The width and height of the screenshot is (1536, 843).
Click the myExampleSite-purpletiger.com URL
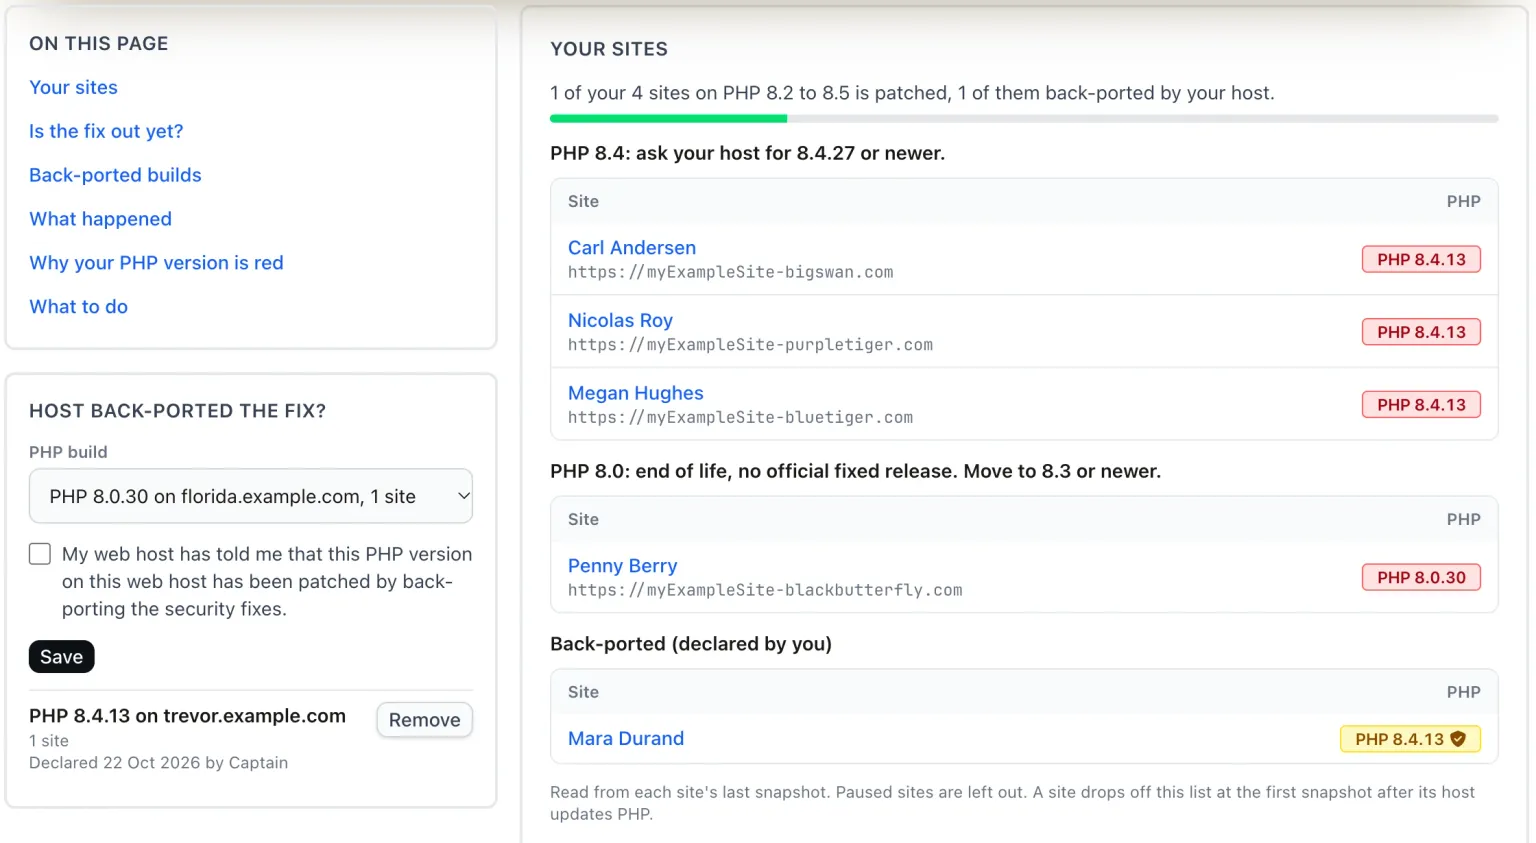[750, 345]
